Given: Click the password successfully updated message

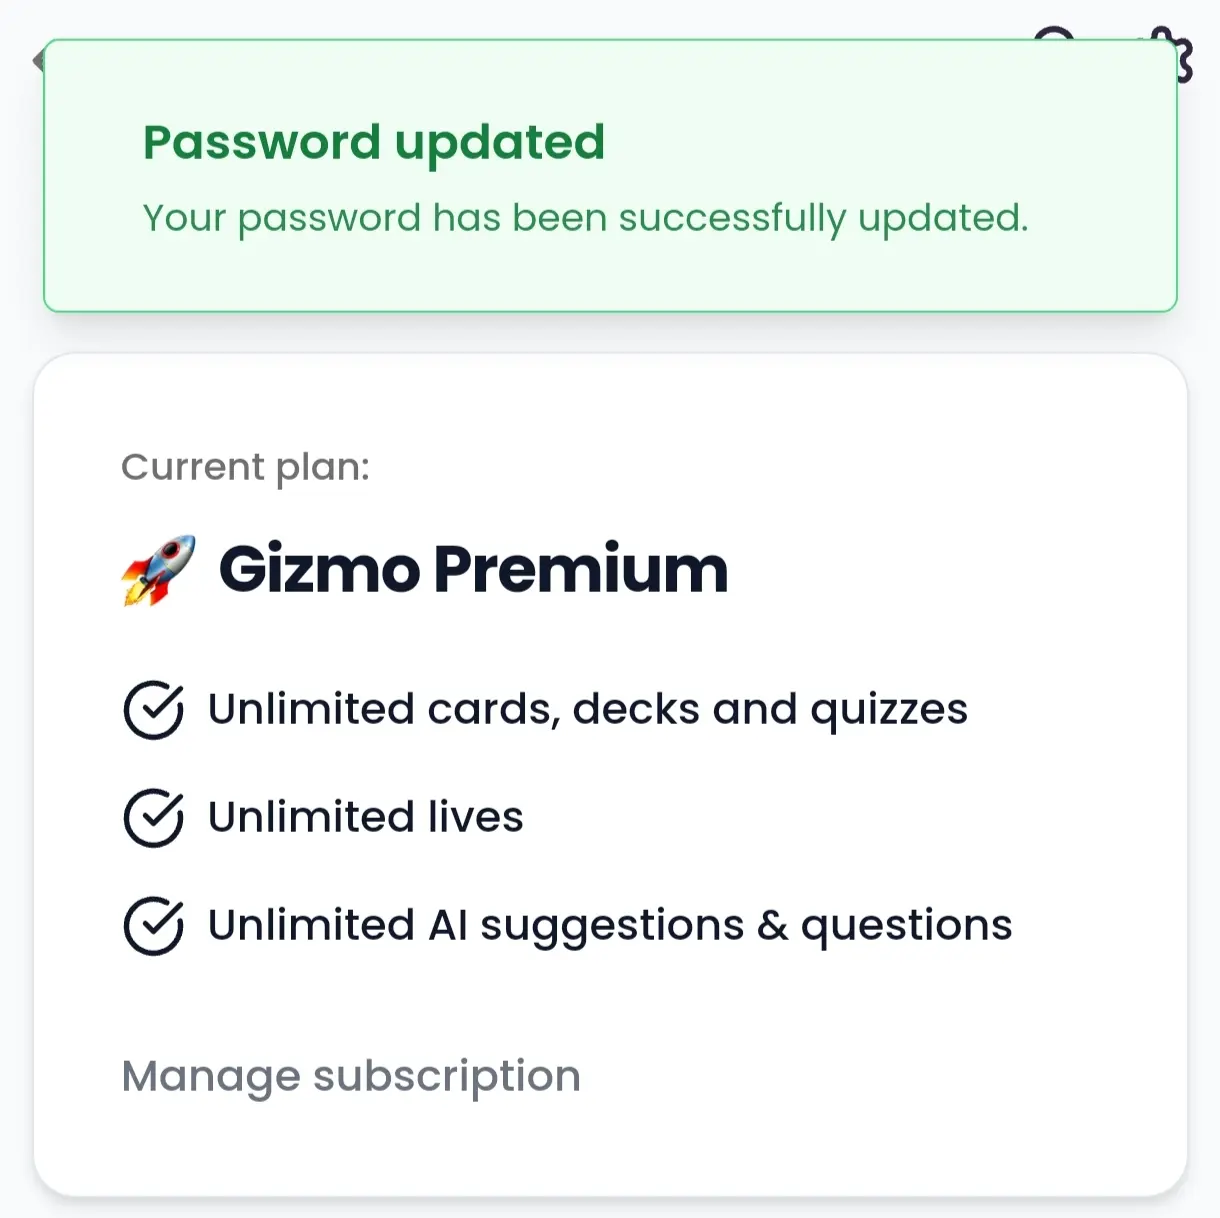Looking at the screenshot, I should tap(586, 218).
